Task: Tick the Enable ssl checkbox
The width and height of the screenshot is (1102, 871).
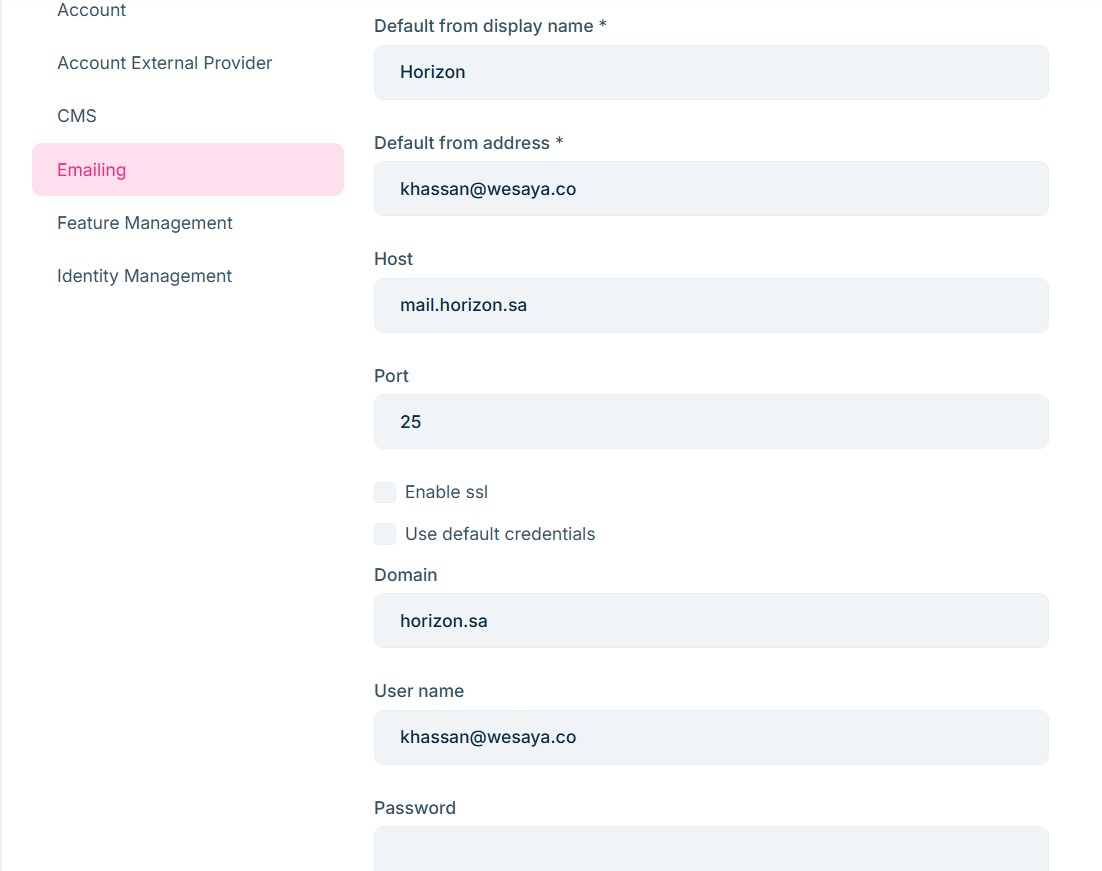Action: 385,492
